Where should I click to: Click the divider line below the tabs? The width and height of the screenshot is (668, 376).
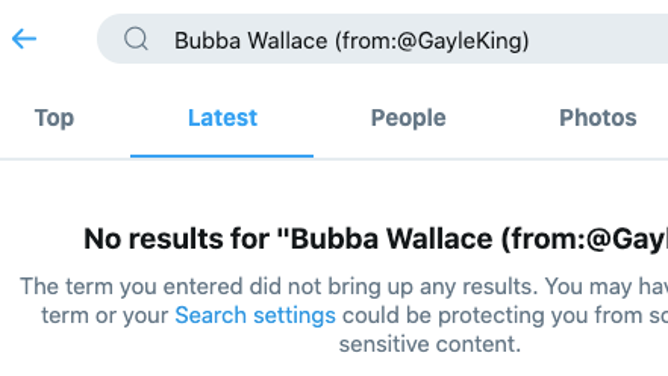click(334, 160)
